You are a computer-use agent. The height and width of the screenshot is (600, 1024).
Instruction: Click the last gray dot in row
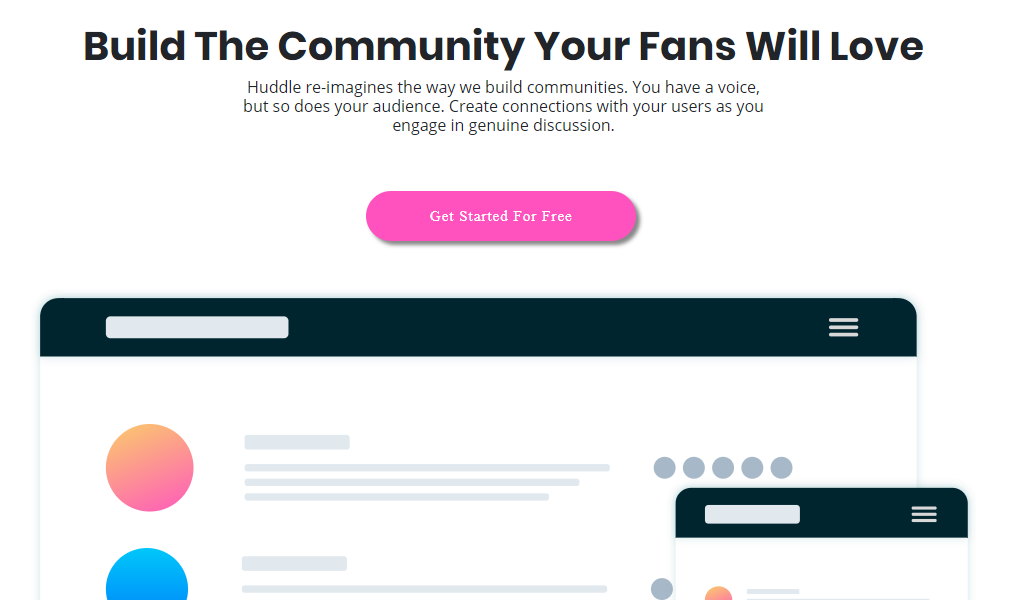[x=782, y=467]
